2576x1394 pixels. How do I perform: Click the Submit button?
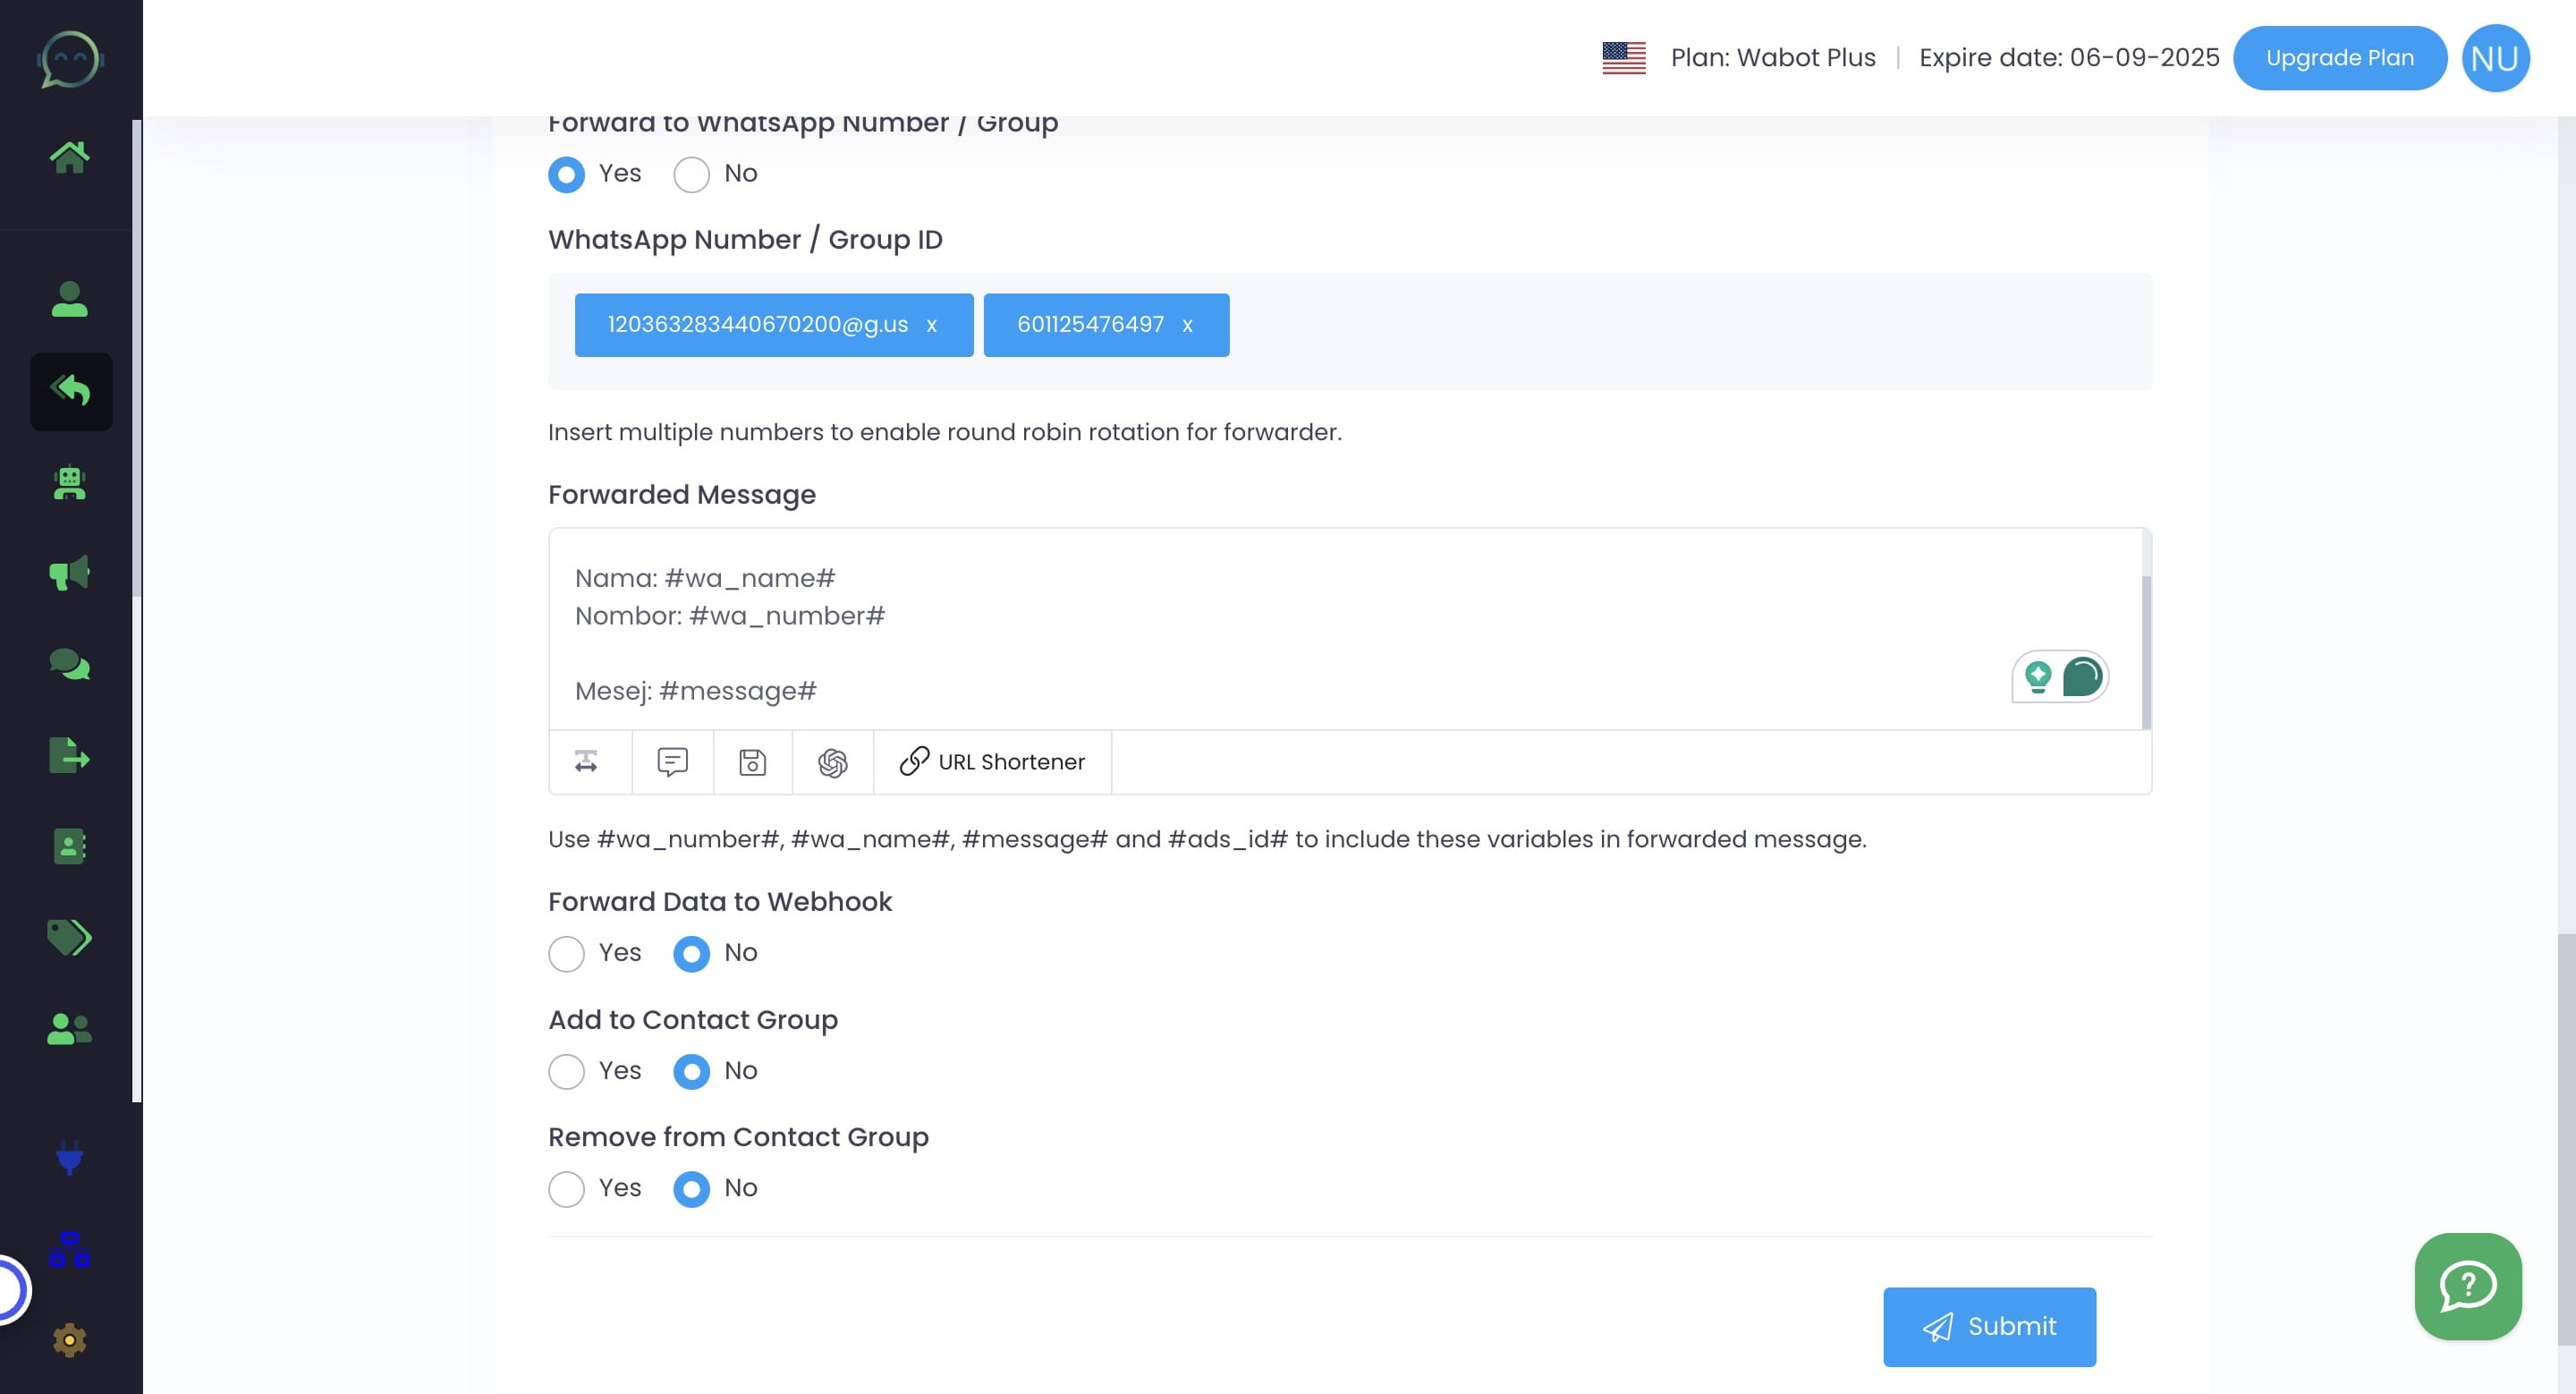1988,1326
